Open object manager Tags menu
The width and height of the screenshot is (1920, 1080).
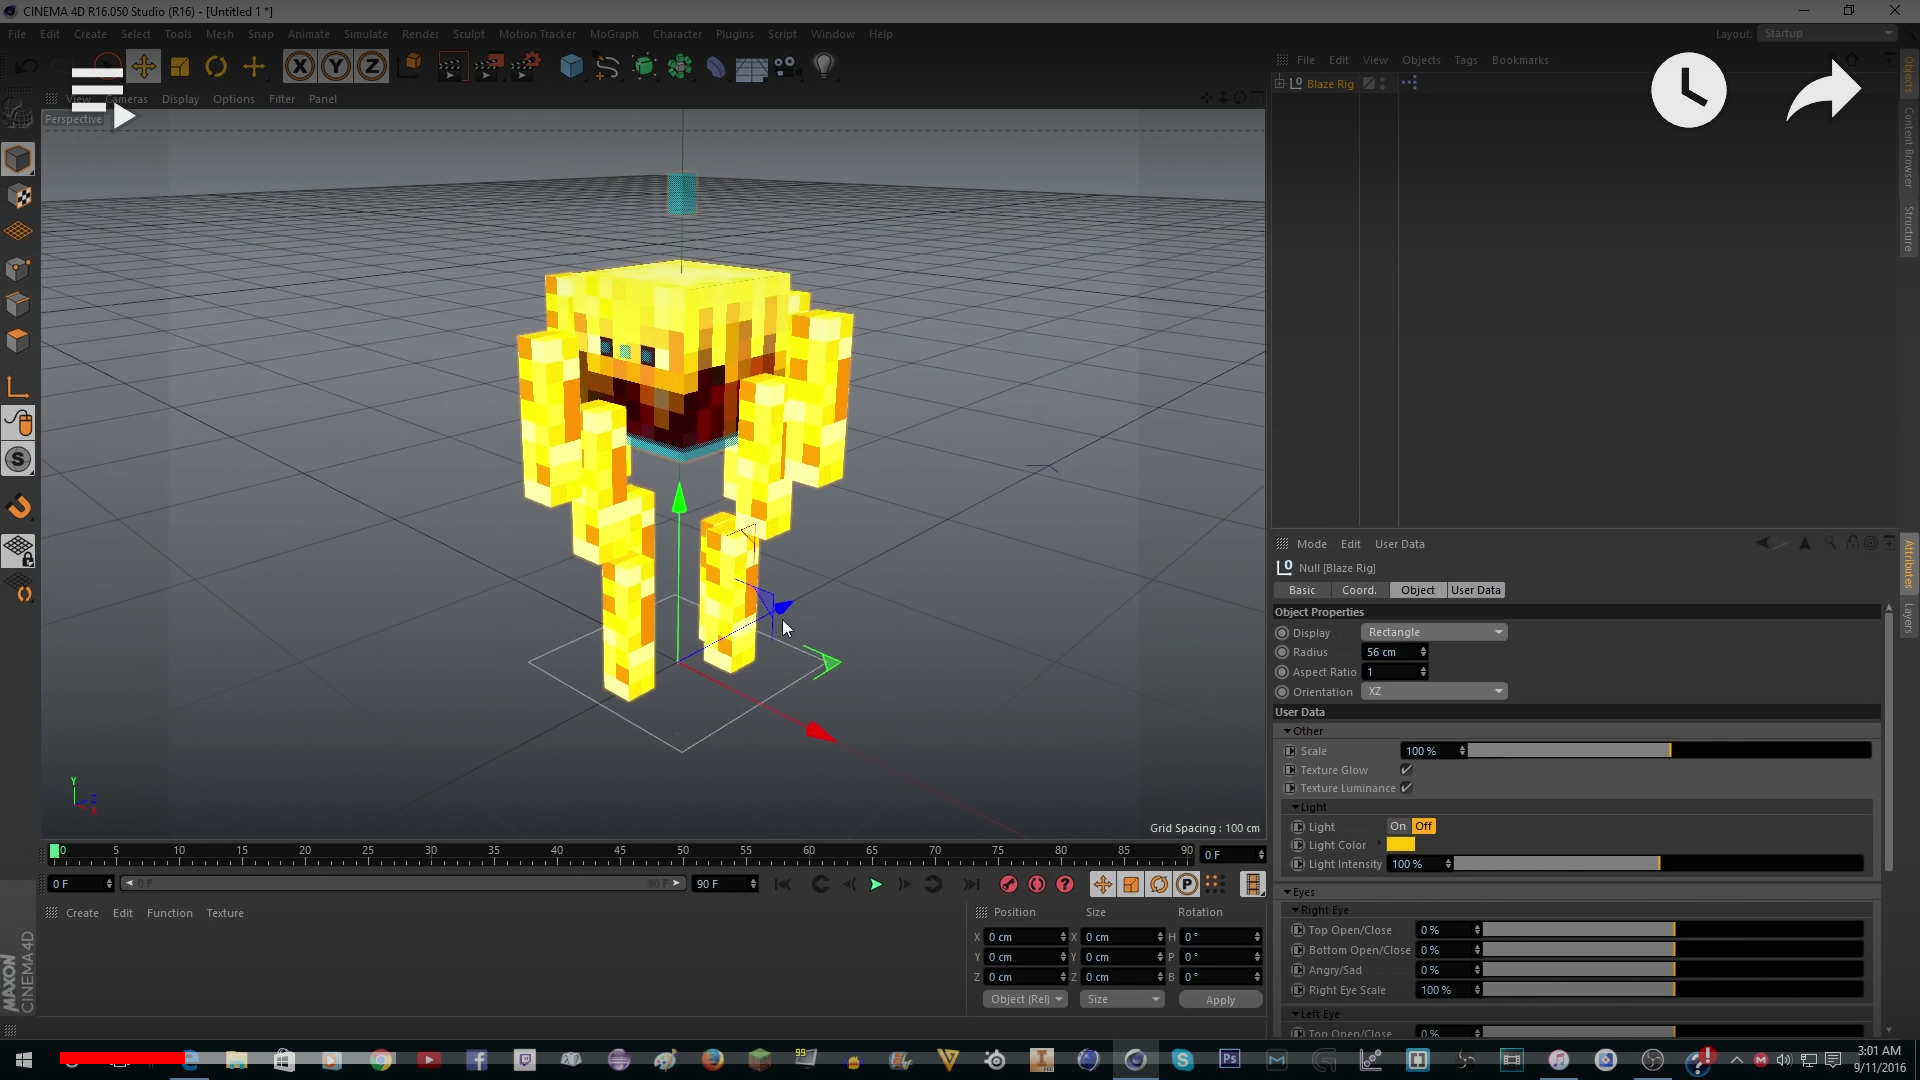tap(1466, 60)
